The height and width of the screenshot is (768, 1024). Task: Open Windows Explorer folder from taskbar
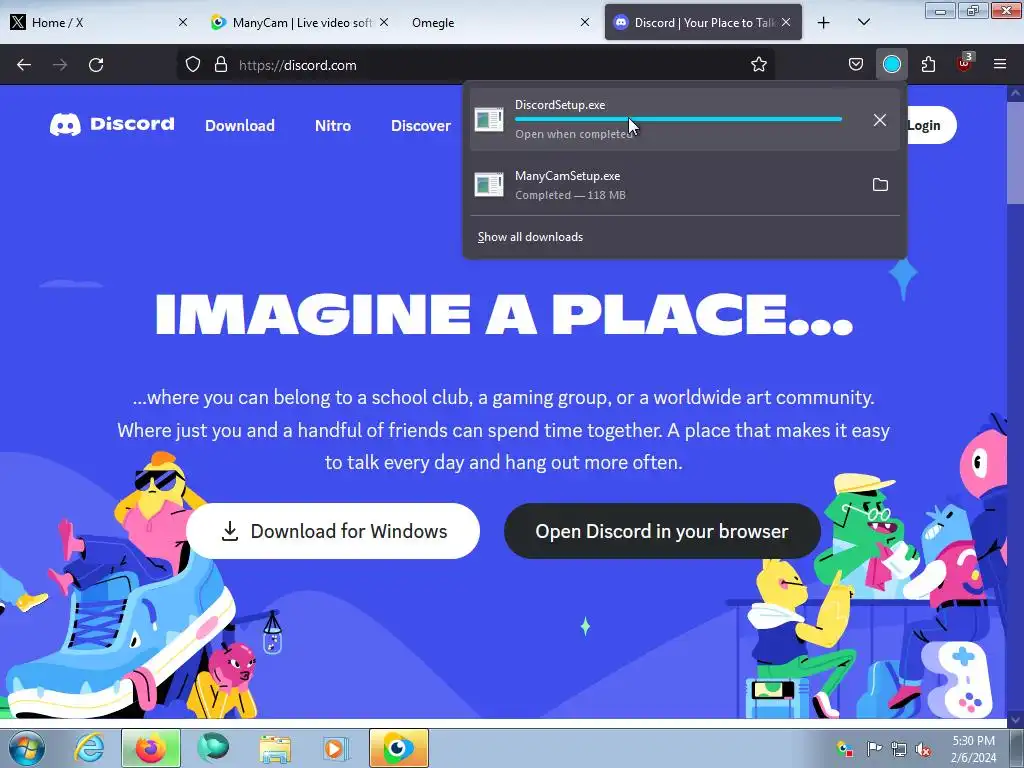[275, 748]
